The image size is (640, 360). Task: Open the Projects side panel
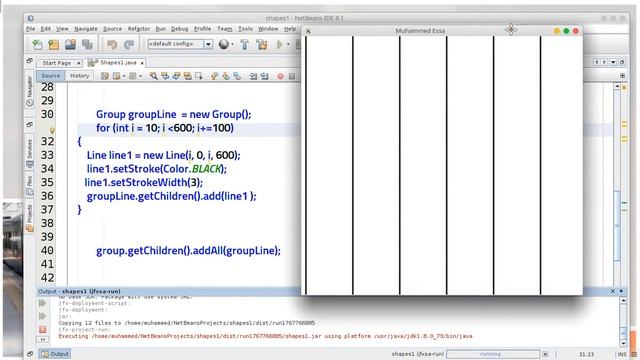click(x=29, y=218)
